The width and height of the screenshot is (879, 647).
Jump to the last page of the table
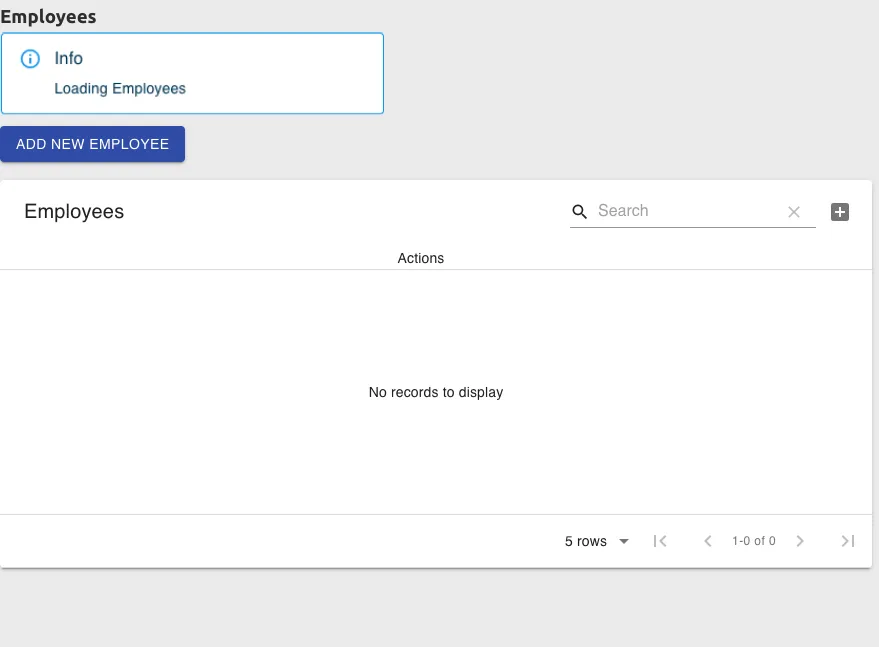[848, 541]
